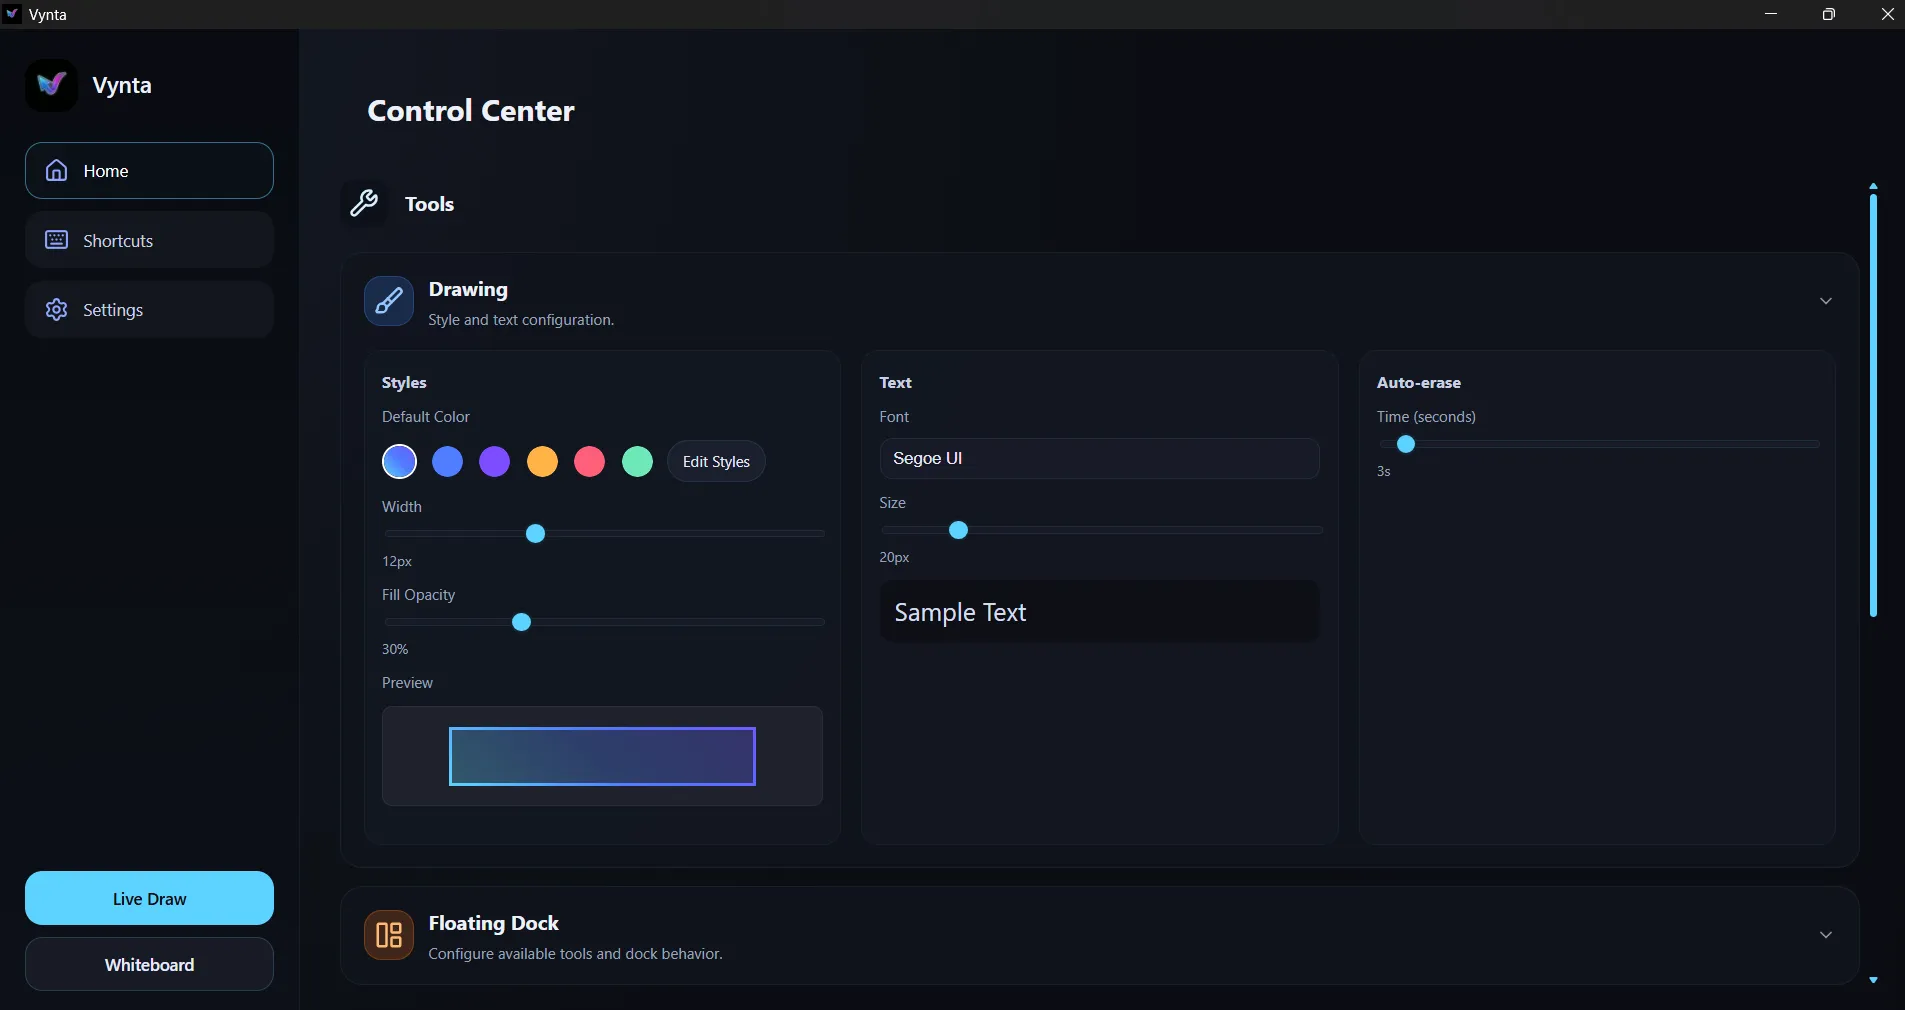Click the Drawing section title
The height and width of the screenshot is (1010, 1905).
tap(468, 289)
